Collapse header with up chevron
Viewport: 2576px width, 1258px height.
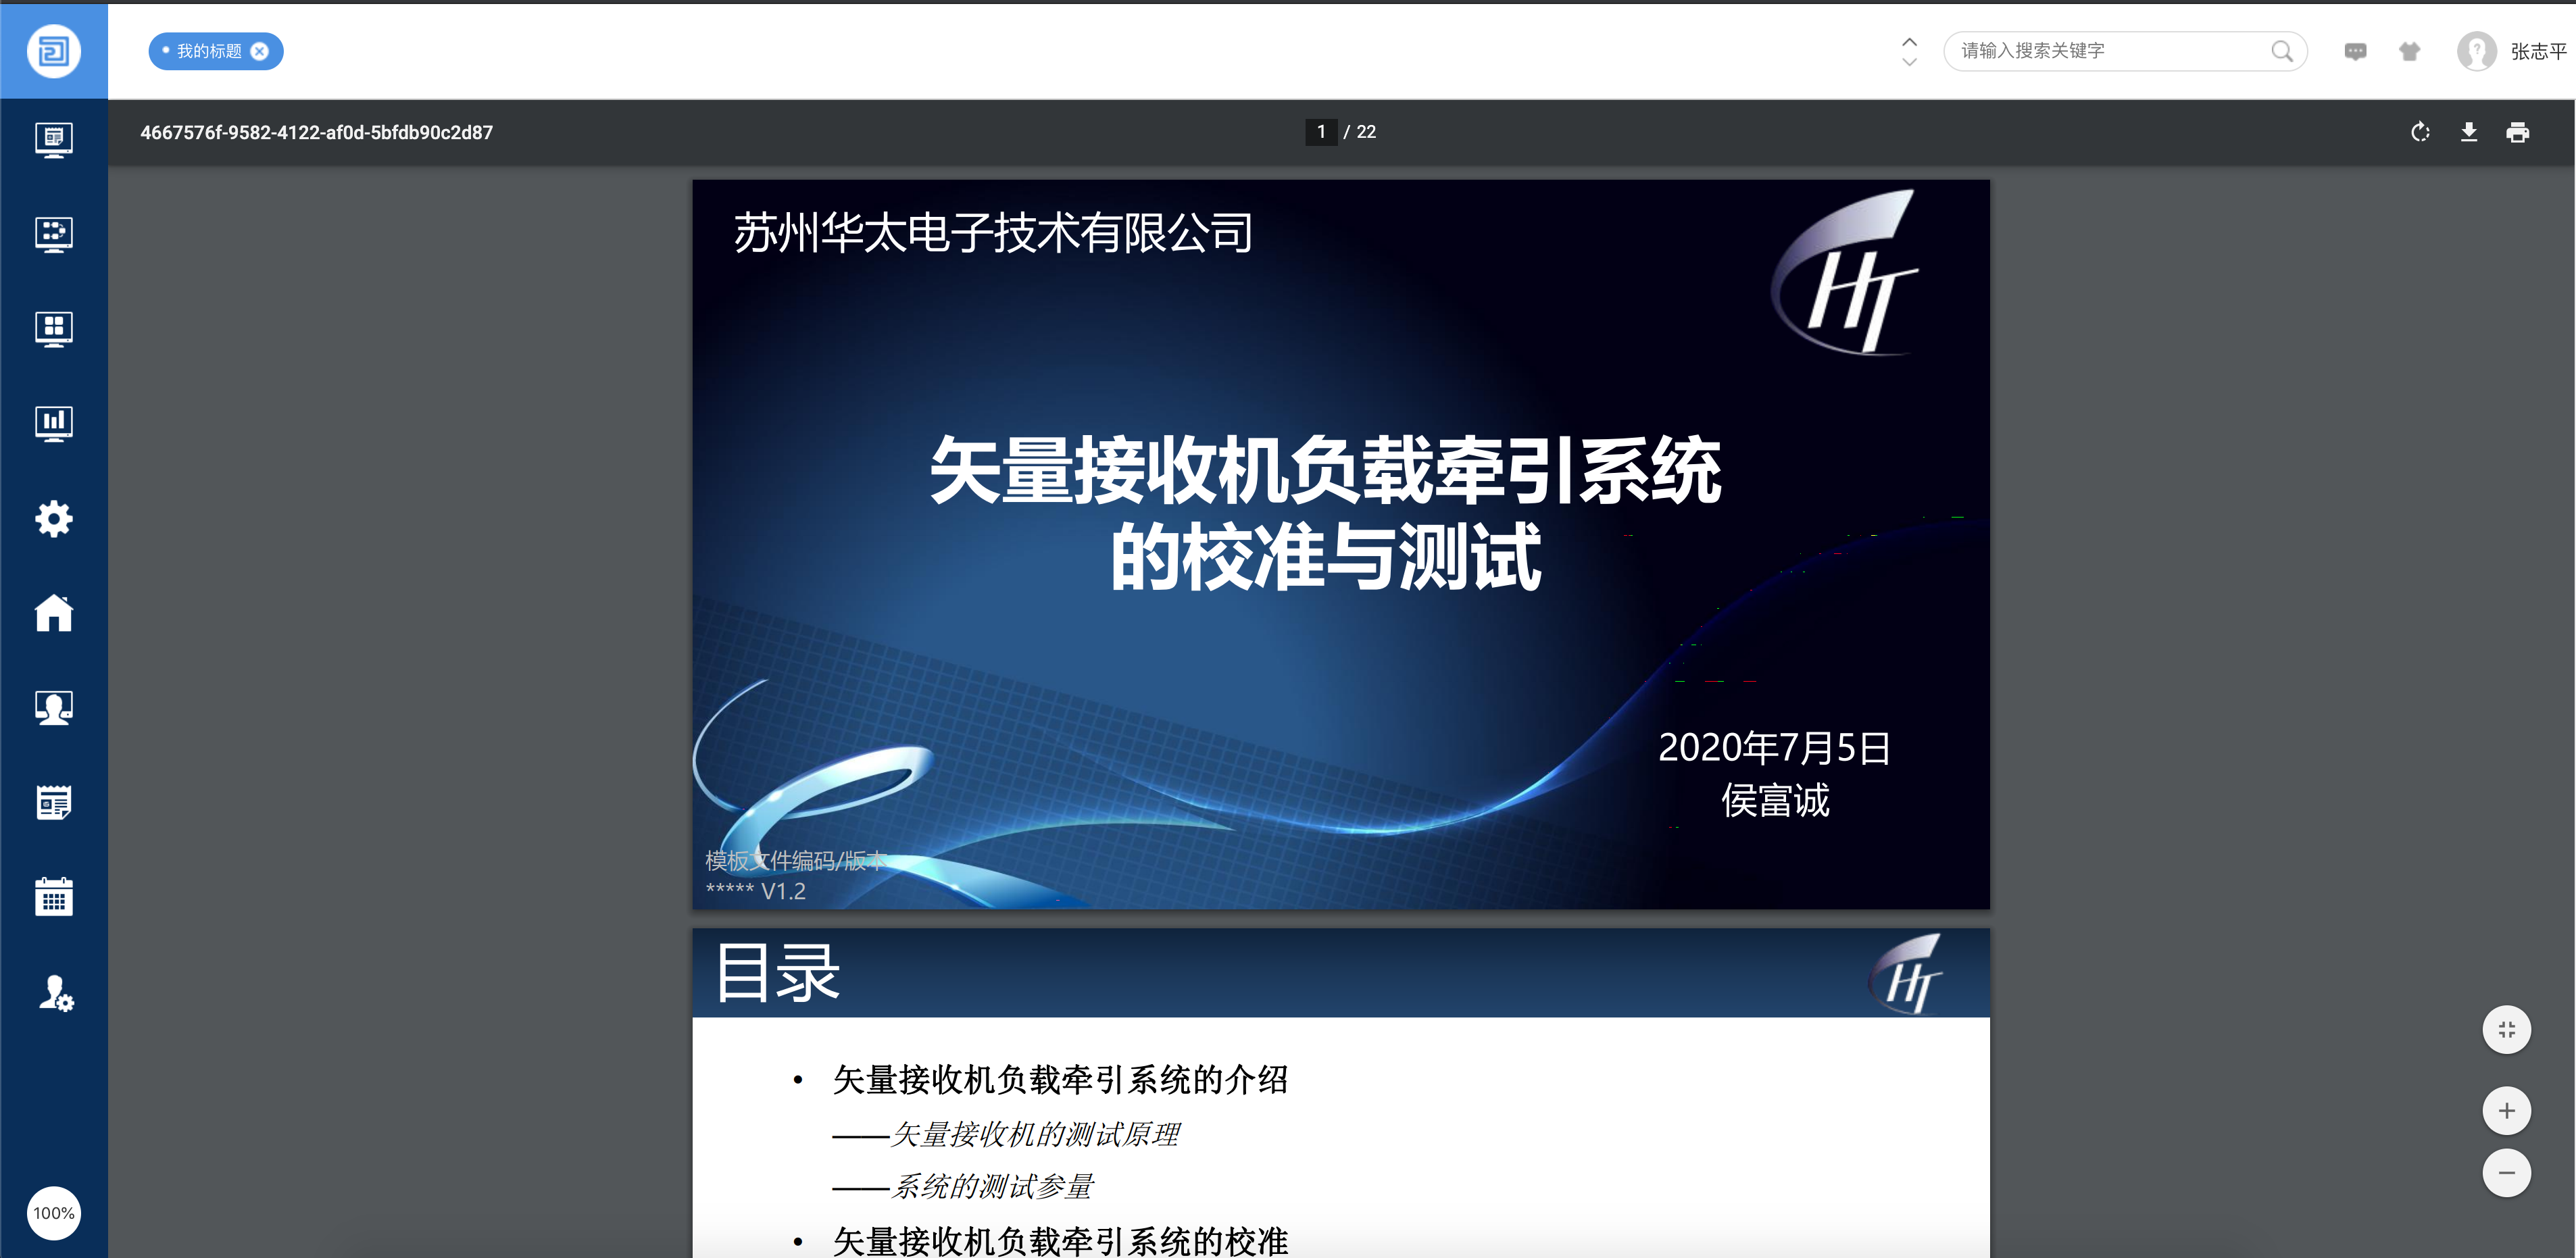coord(1909,41)
